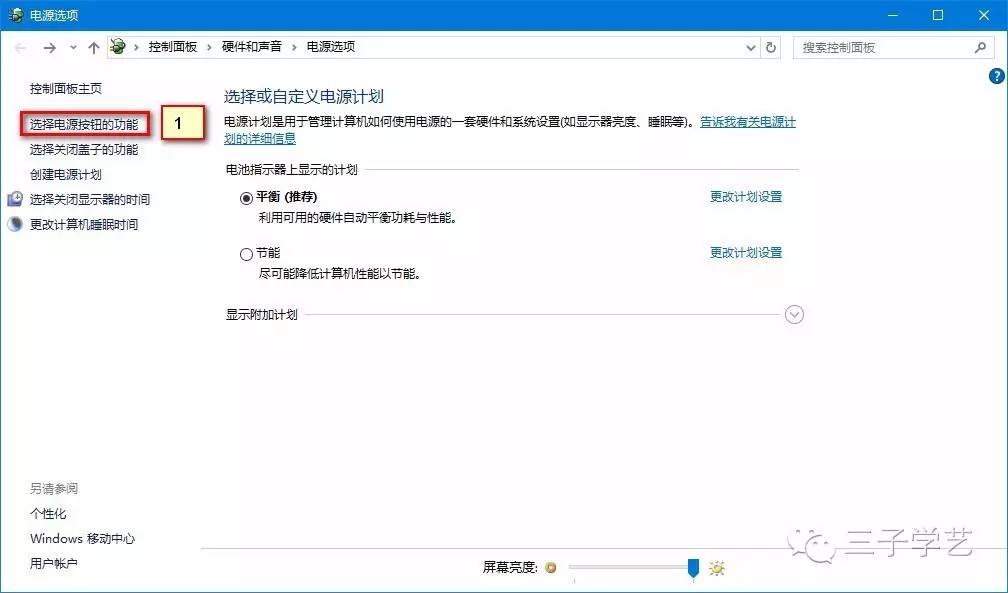Click the search magnifier icon
Image resolution: width=1008 pixels, height=593 pixels.
click(981, 46)
